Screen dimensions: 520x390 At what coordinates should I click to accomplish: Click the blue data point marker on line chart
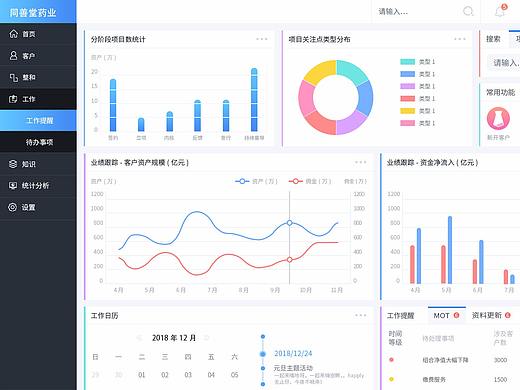coord(290,223)
